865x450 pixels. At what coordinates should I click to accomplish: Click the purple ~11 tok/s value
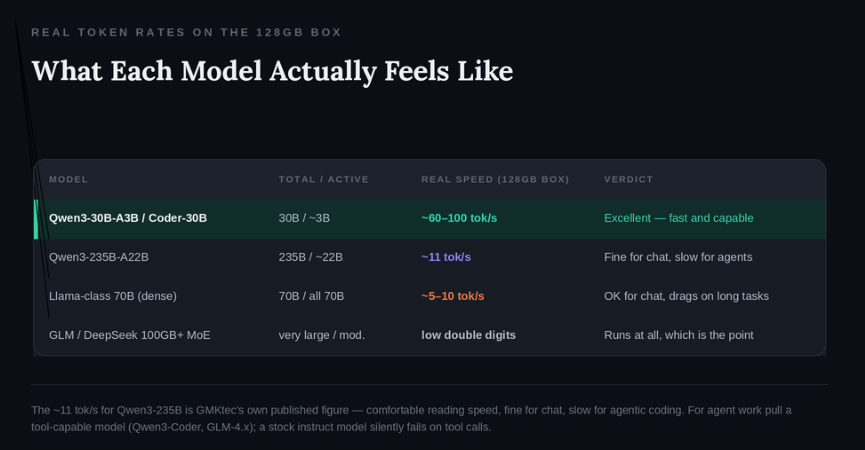tap(446, 257)
